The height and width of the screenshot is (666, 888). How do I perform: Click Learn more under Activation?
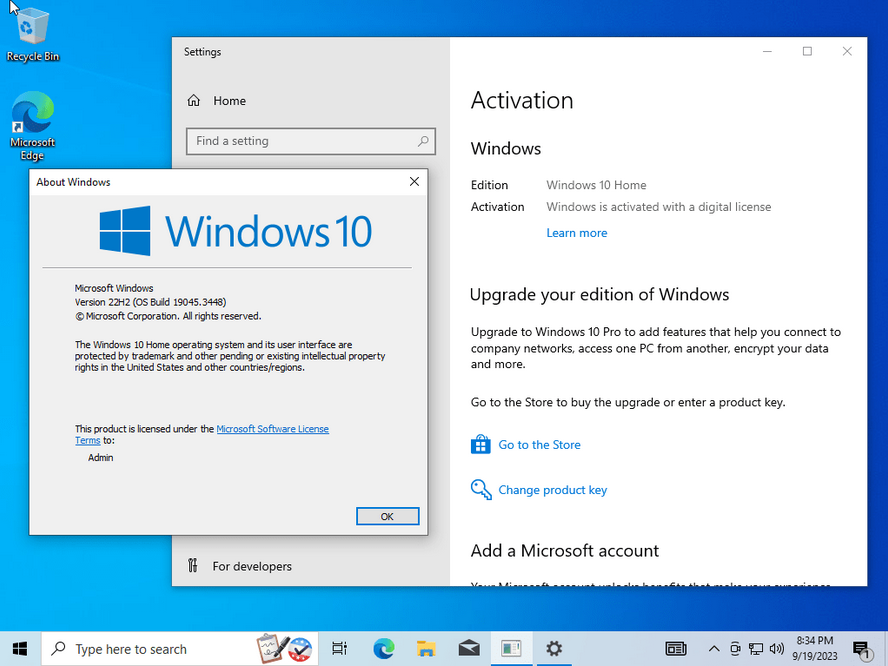tap(577, 233)
